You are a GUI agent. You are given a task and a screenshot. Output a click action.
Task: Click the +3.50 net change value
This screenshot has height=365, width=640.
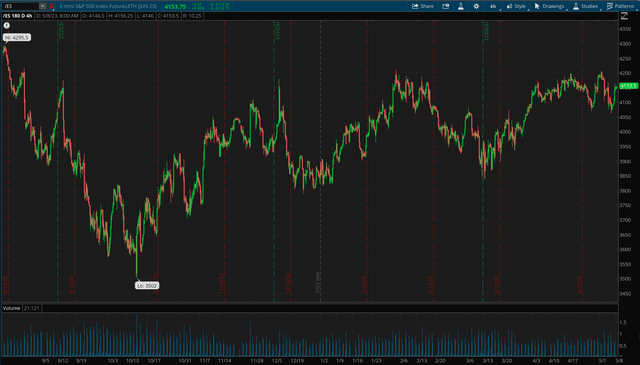198,4
